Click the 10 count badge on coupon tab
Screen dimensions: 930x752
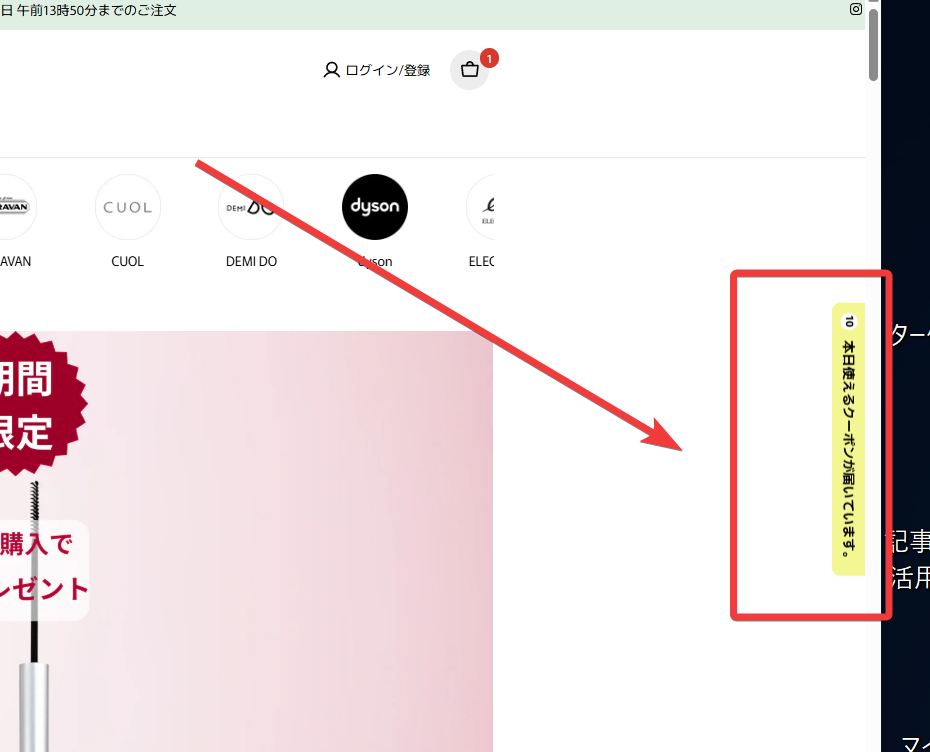click(x=849, y=321)
